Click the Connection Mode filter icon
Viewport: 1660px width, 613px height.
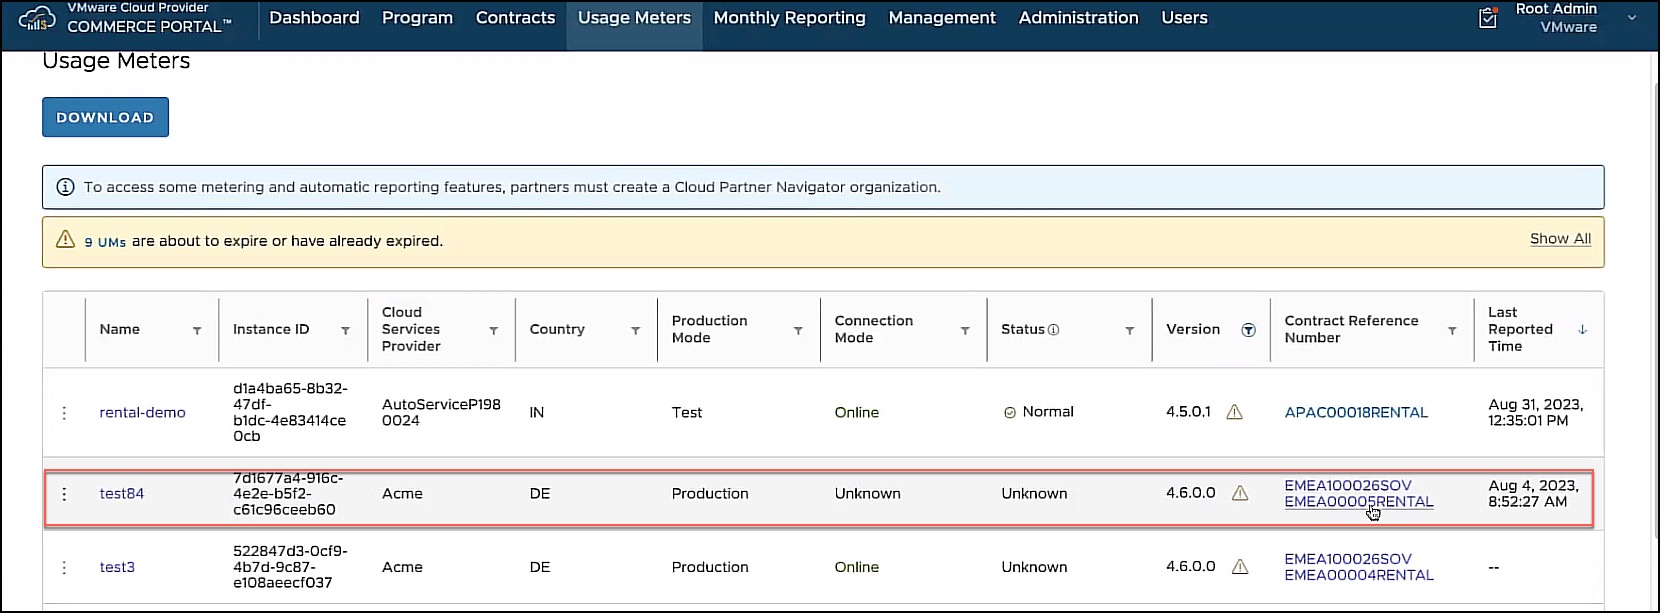965,331
